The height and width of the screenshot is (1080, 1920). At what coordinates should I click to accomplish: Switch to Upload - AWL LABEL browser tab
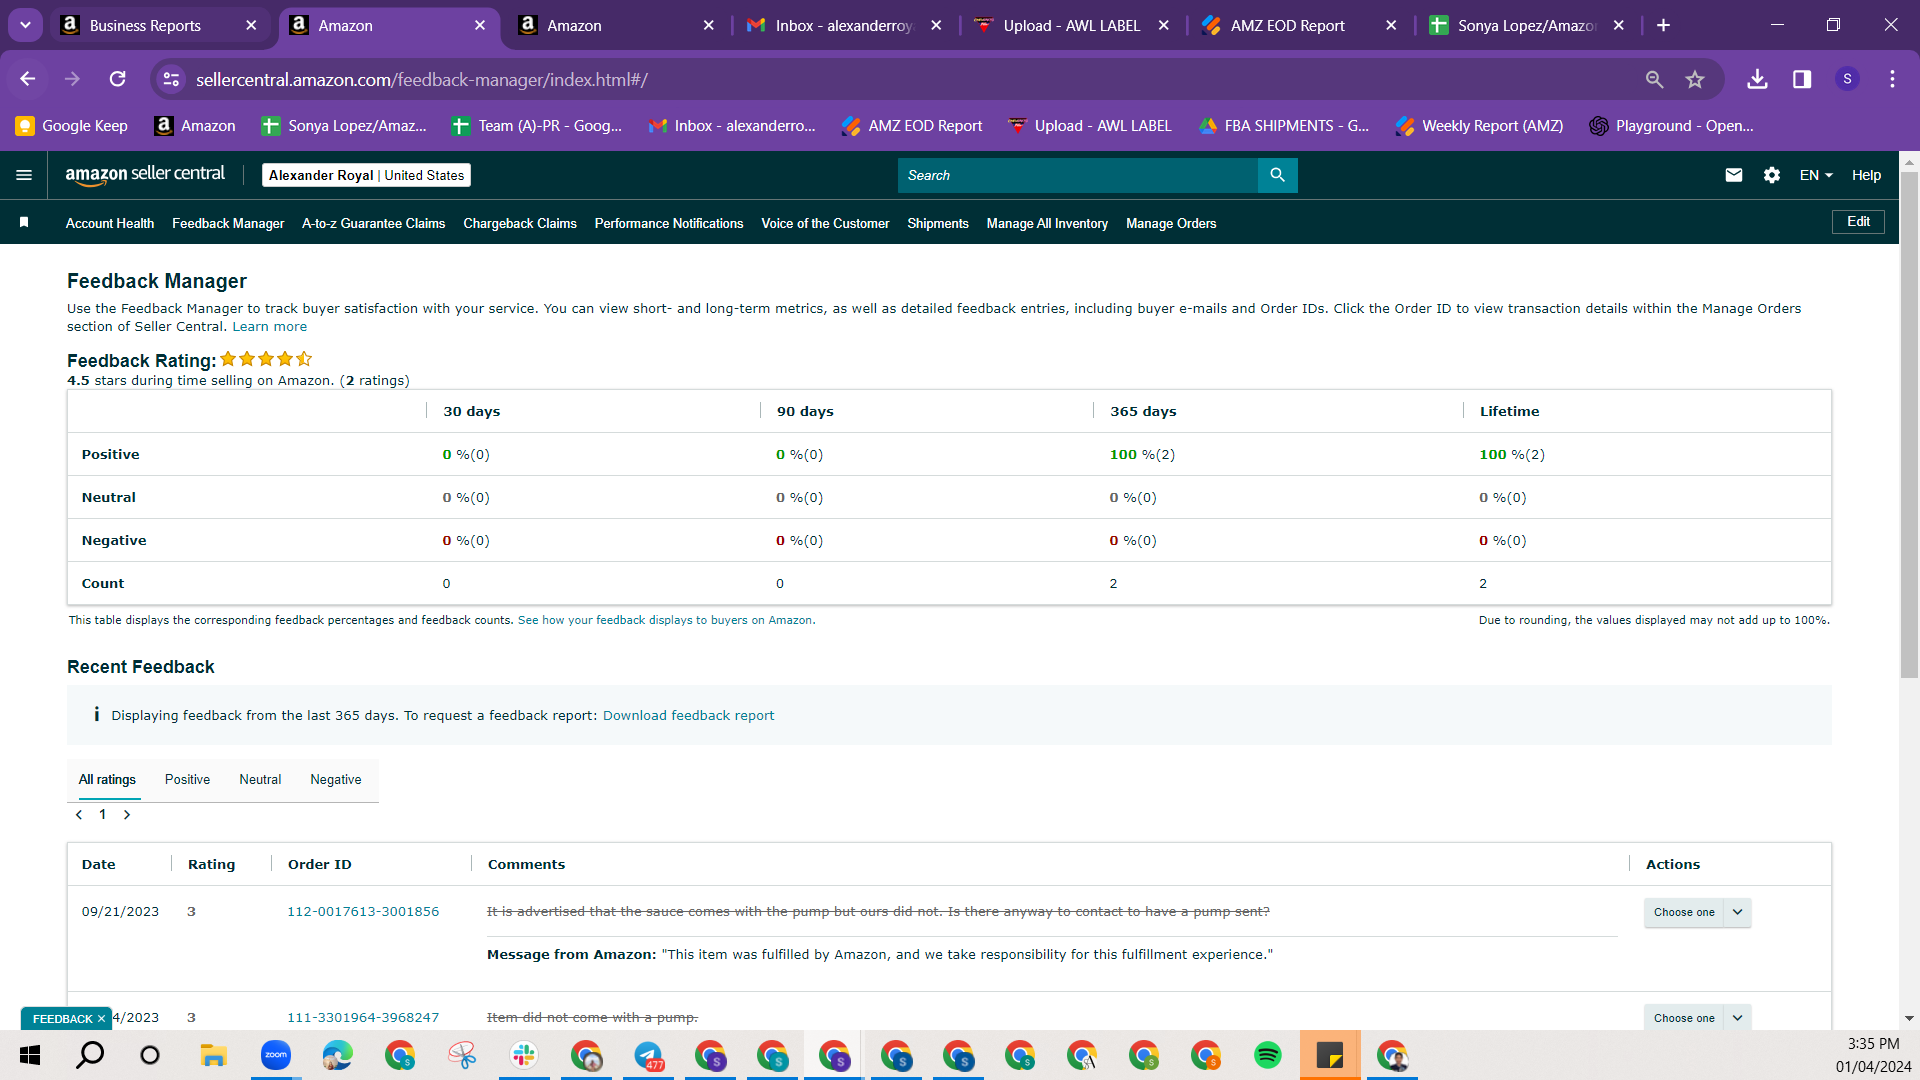coord(1073,25)
